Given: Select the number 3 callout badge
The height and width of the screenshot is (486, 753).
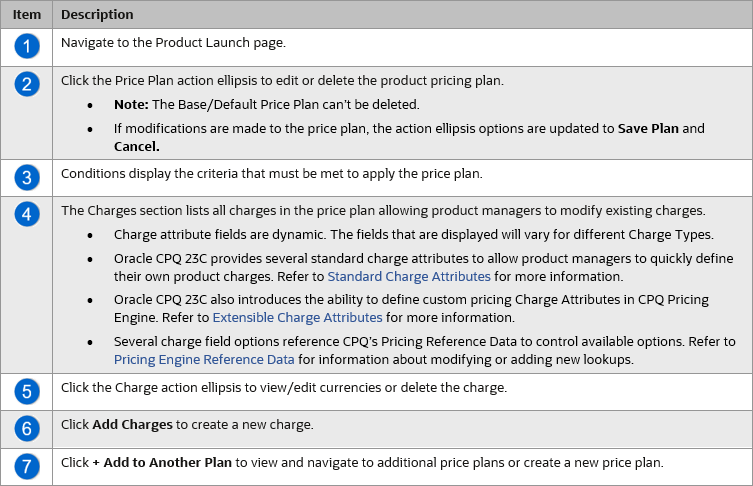Looking at the screenshot, I should point(27,176).
